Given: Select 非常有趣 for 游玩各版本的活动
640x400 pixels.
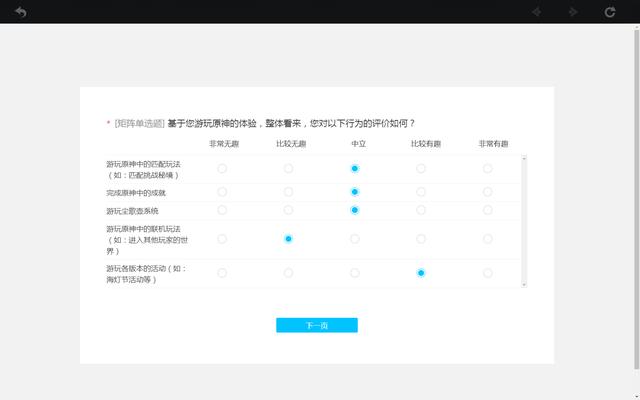Looking at the screenshot, I should 487,273.
